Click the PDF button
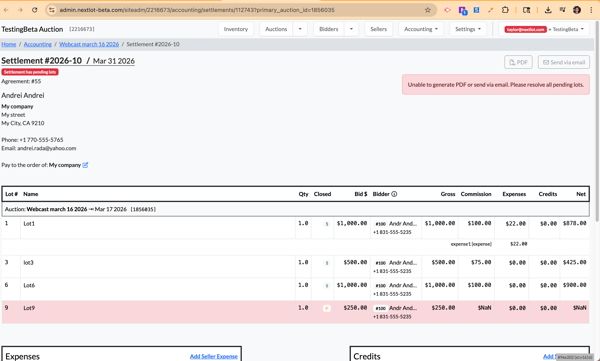Screen dimensions: 600x361 click(x=518, y=62)
